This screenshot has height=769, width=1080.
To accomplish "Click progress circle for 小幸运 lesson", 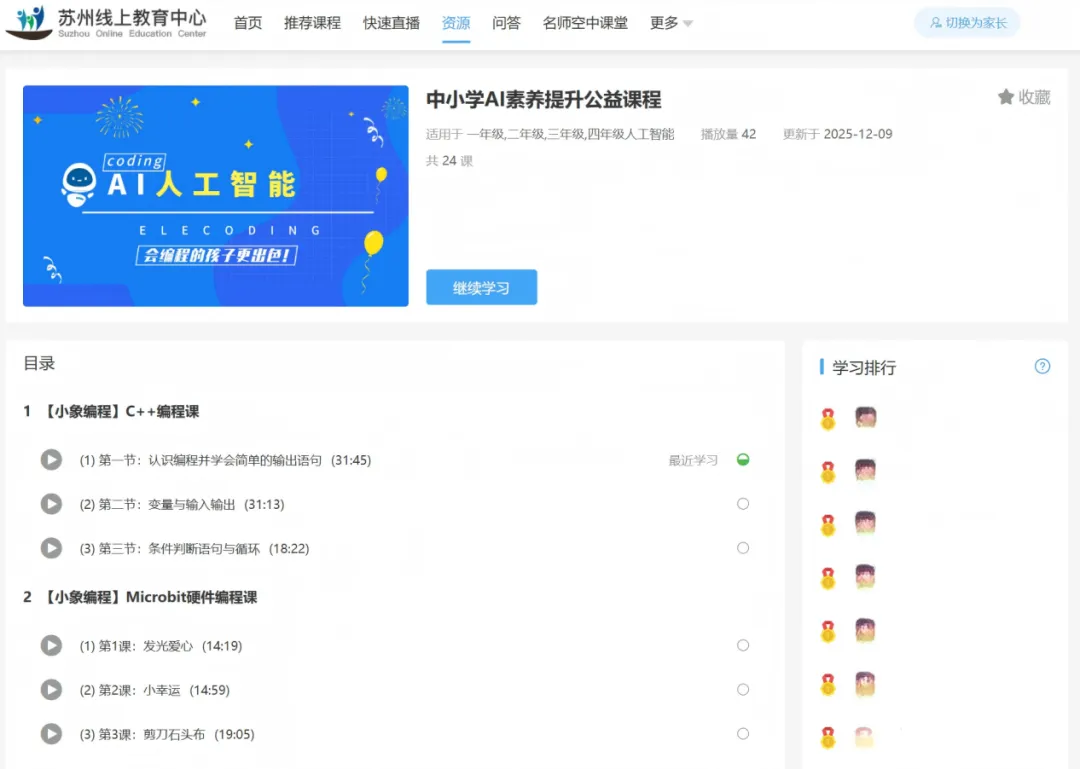I will 742,689.
